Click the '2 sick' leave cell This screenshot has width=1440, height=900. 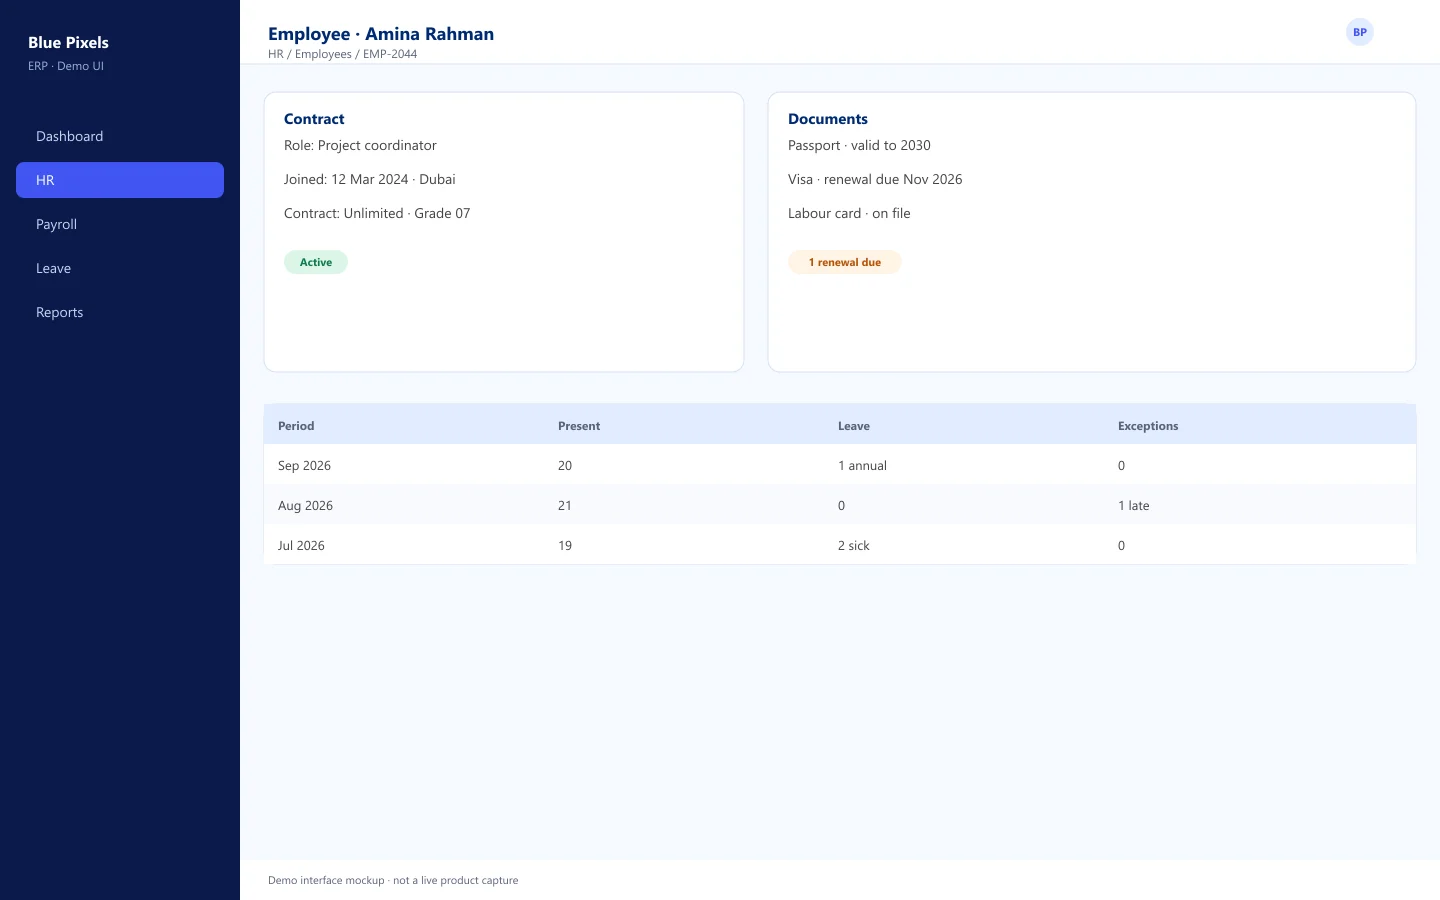(854, 546)
